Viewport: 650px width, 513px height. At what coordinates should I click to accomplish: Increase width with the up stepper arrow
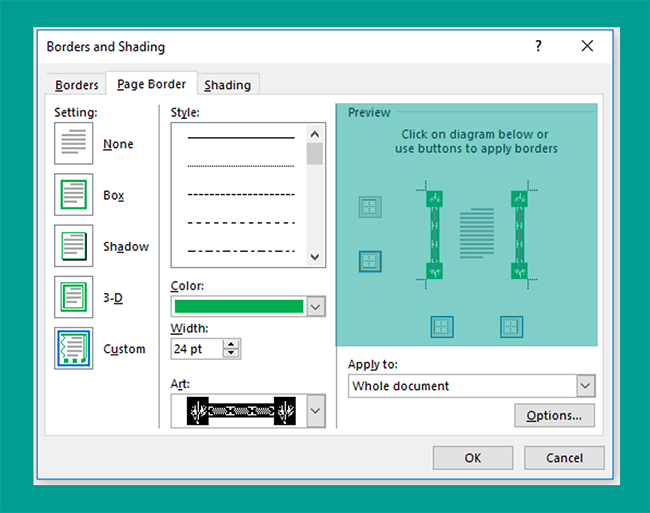click(x=231, y=344)
